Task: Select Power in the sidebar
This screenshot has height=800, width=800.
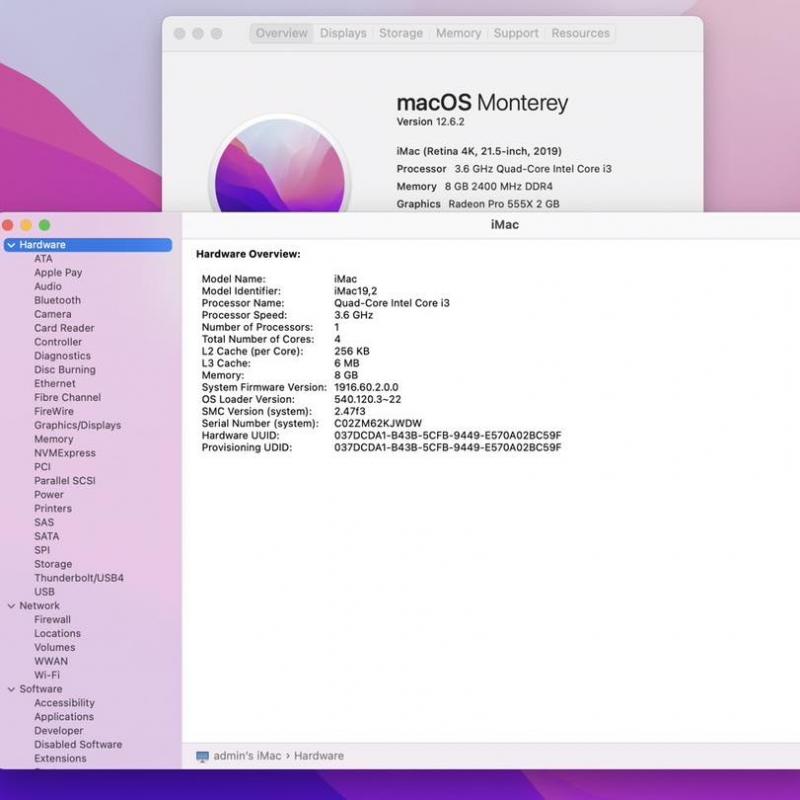Action: click(49, 494)
